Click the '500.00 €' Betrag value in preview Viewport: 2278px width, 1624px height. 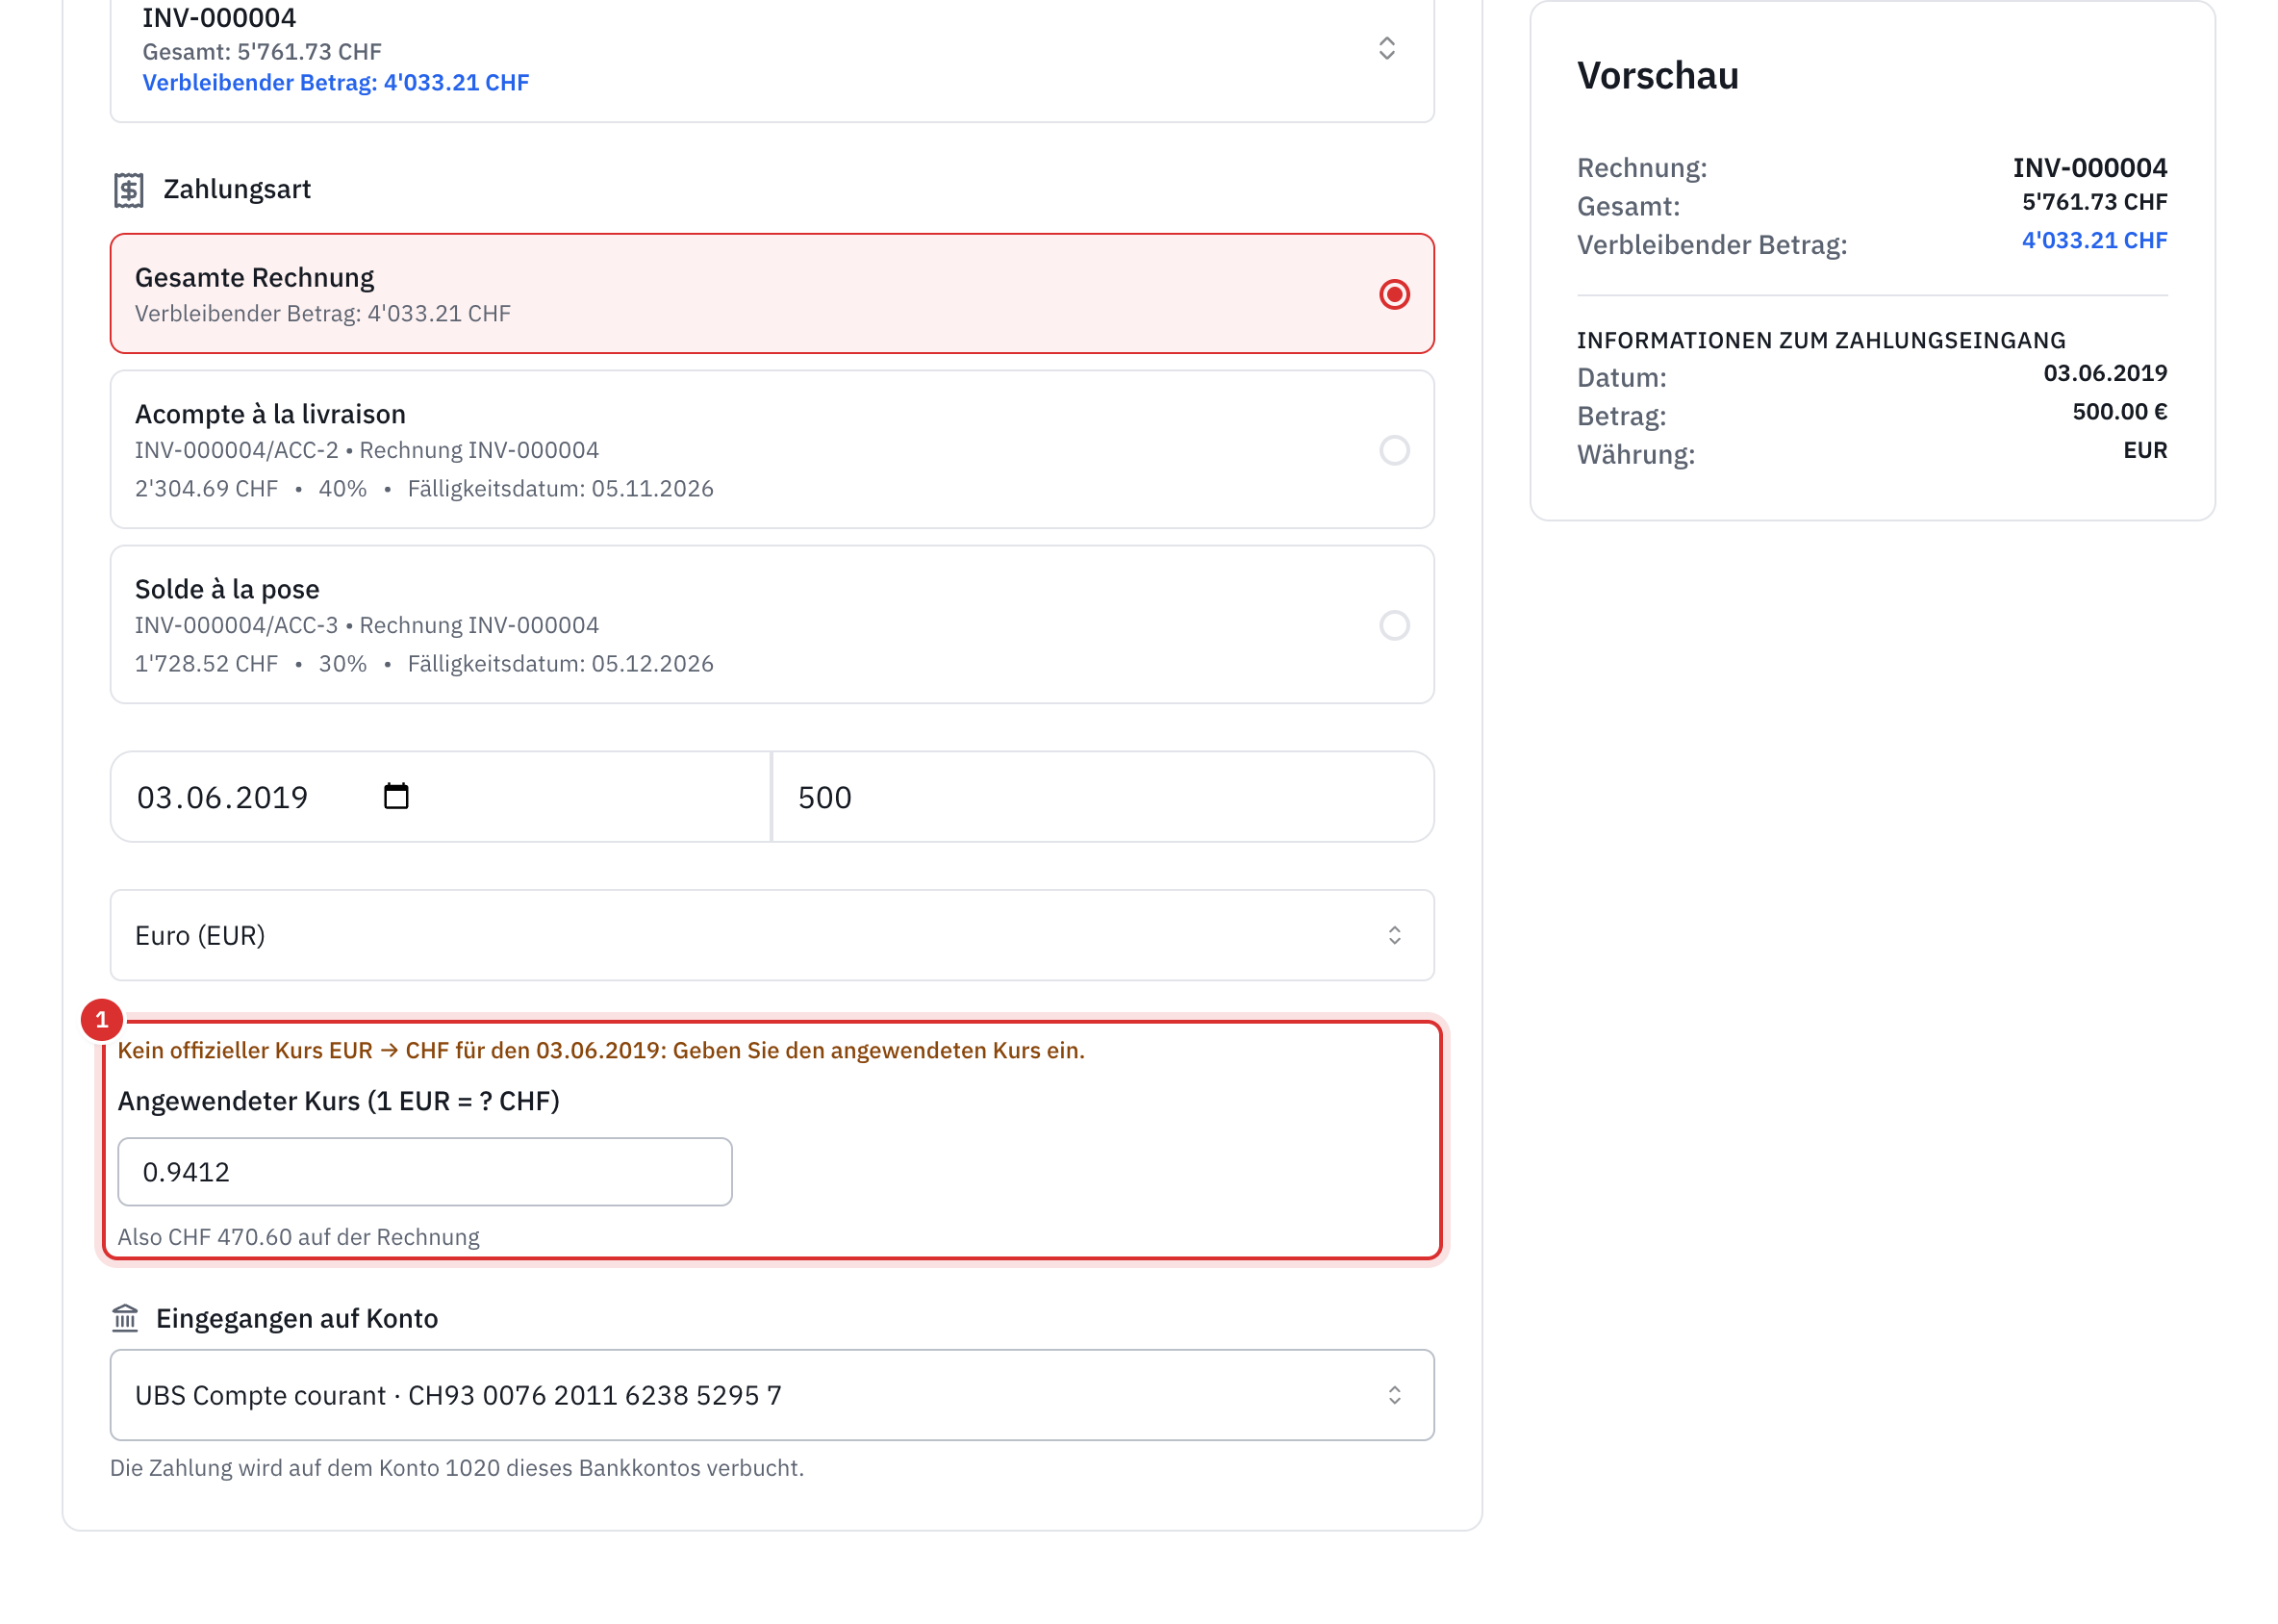(2119, 412)
